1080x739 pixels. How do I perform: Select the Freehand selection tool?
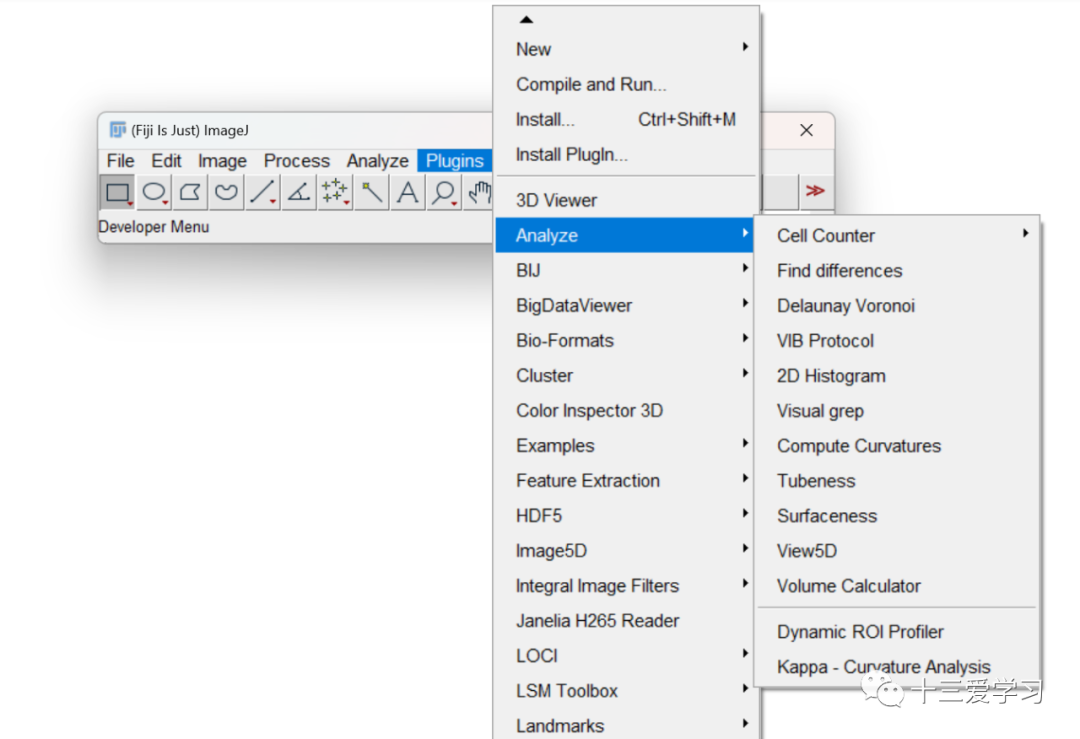coord(227,192)
